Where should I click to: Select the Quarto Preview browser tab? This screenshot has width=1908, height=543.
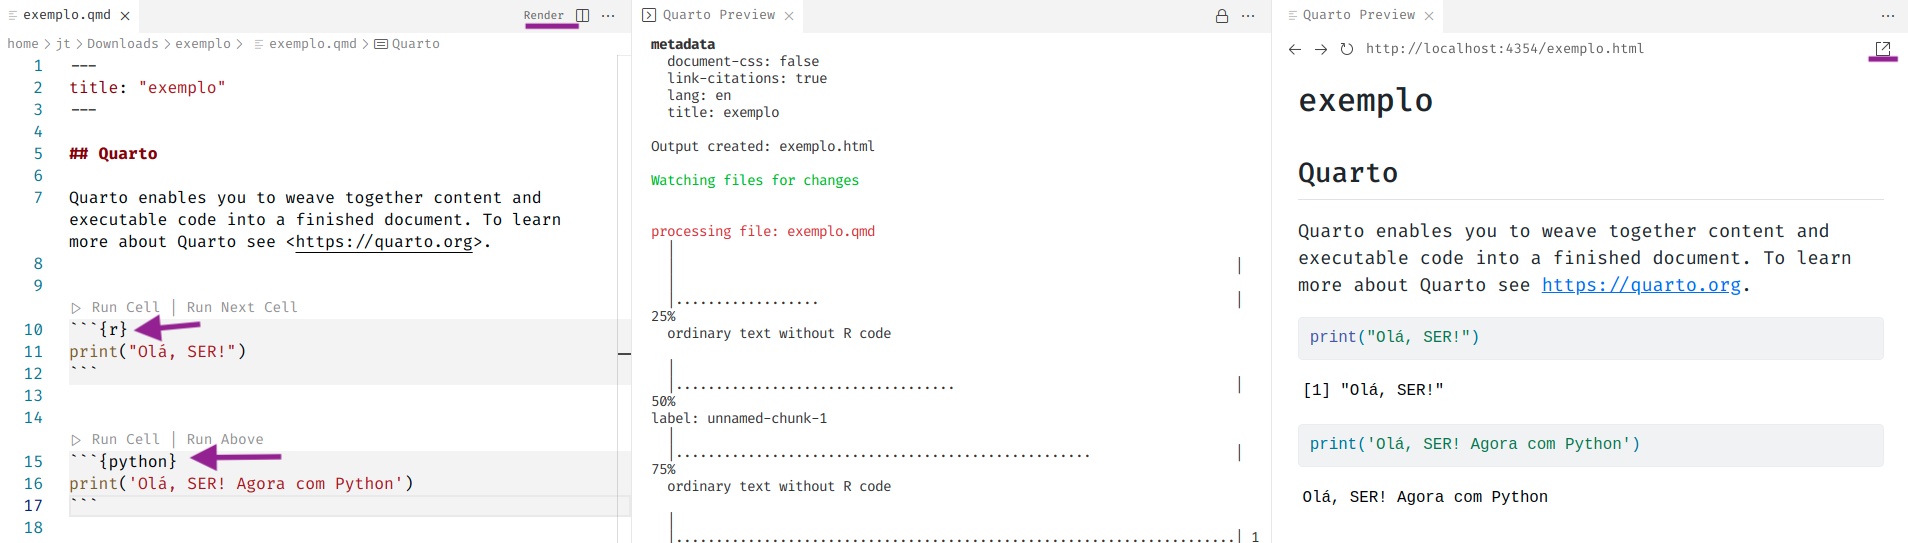(1358, 15)
